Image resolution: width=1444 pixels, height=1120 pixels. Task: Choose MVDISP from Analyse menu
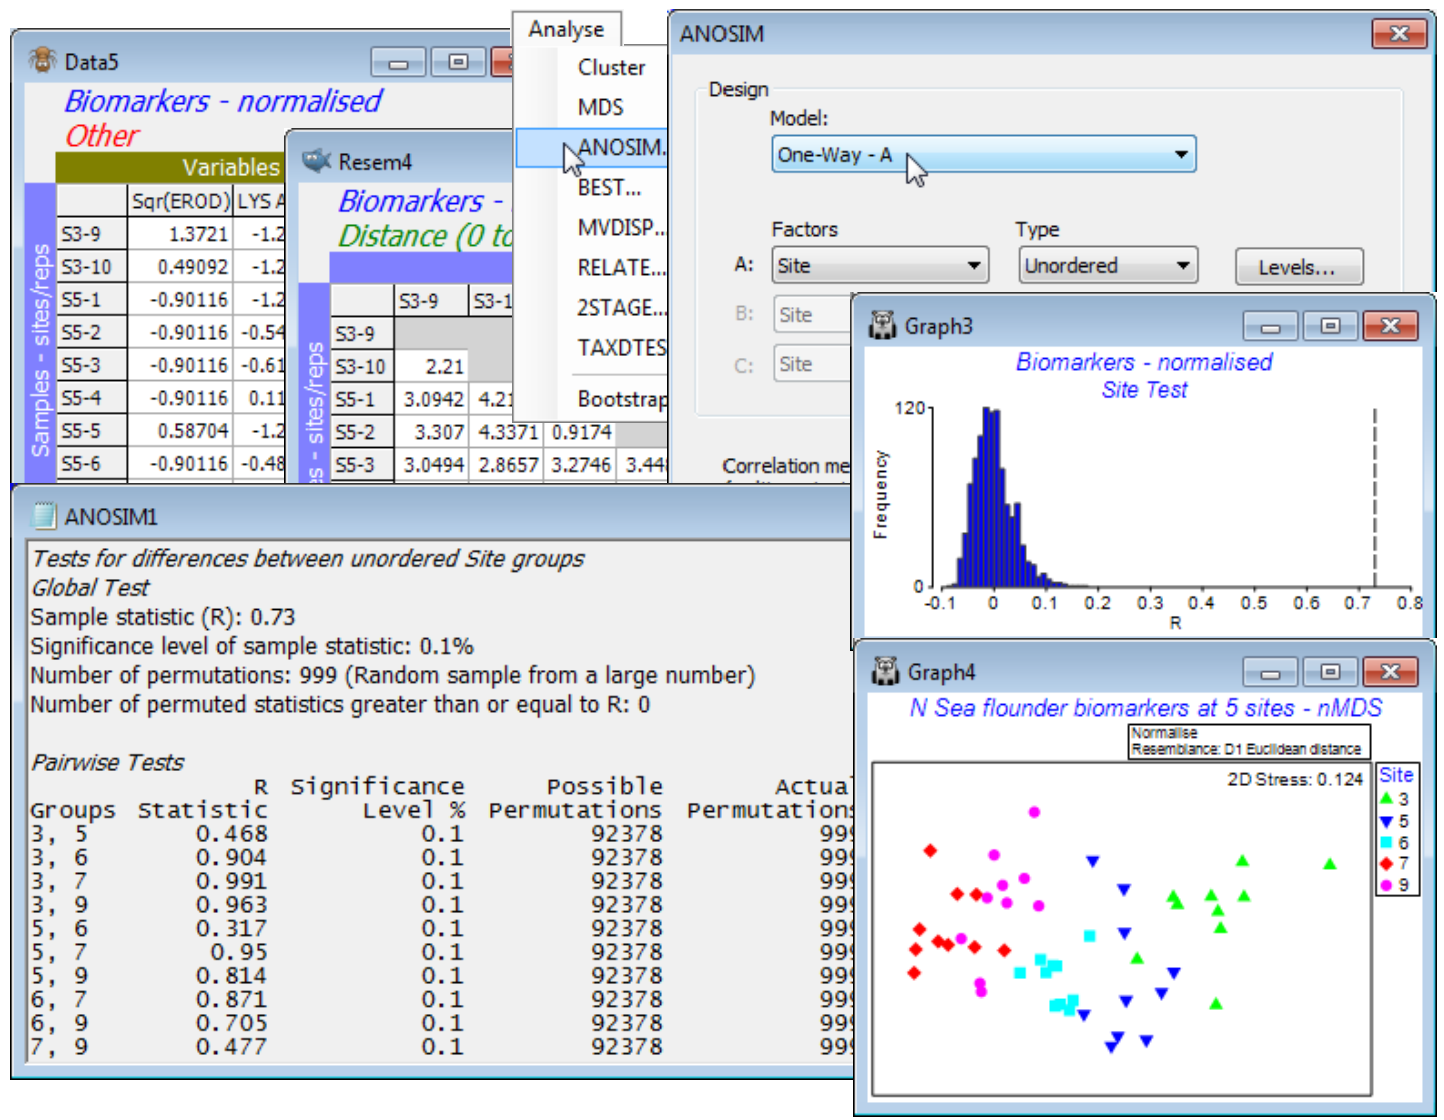click(621, 228)
